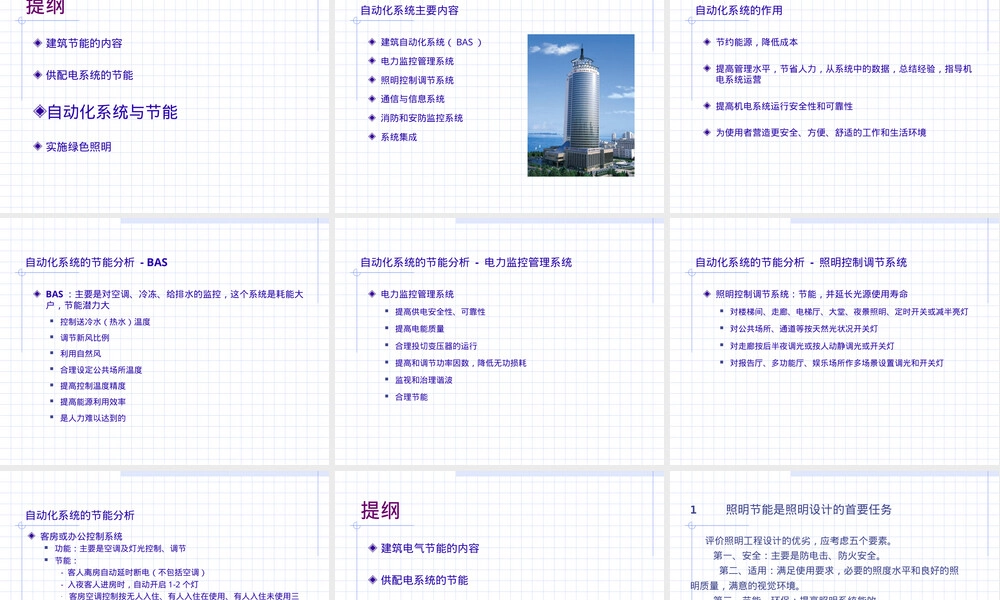Click line 功能：主要是空调及灯光控制、调节
The height and width of the screenshot is (600, 1000).
click(120, 548)
